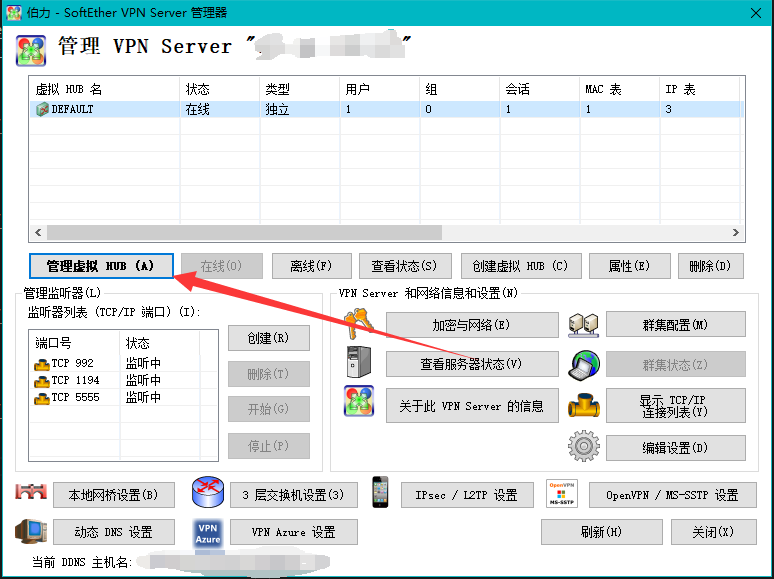
Task: Click the 刷新(H) button
Action: pos(601,532)
